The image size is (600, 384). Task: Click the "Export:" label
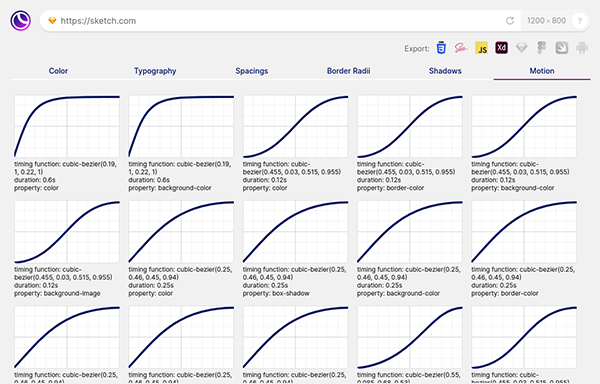(417, 49)
